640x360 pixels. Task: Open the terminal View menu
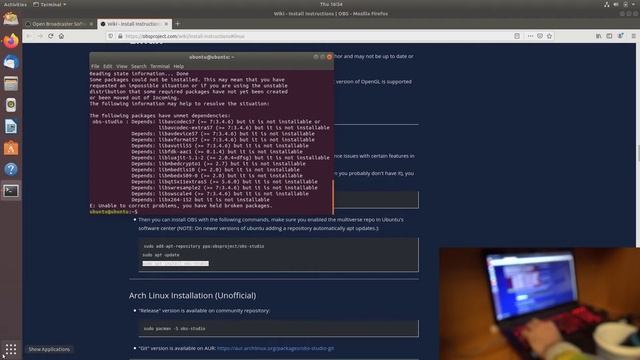122,66
